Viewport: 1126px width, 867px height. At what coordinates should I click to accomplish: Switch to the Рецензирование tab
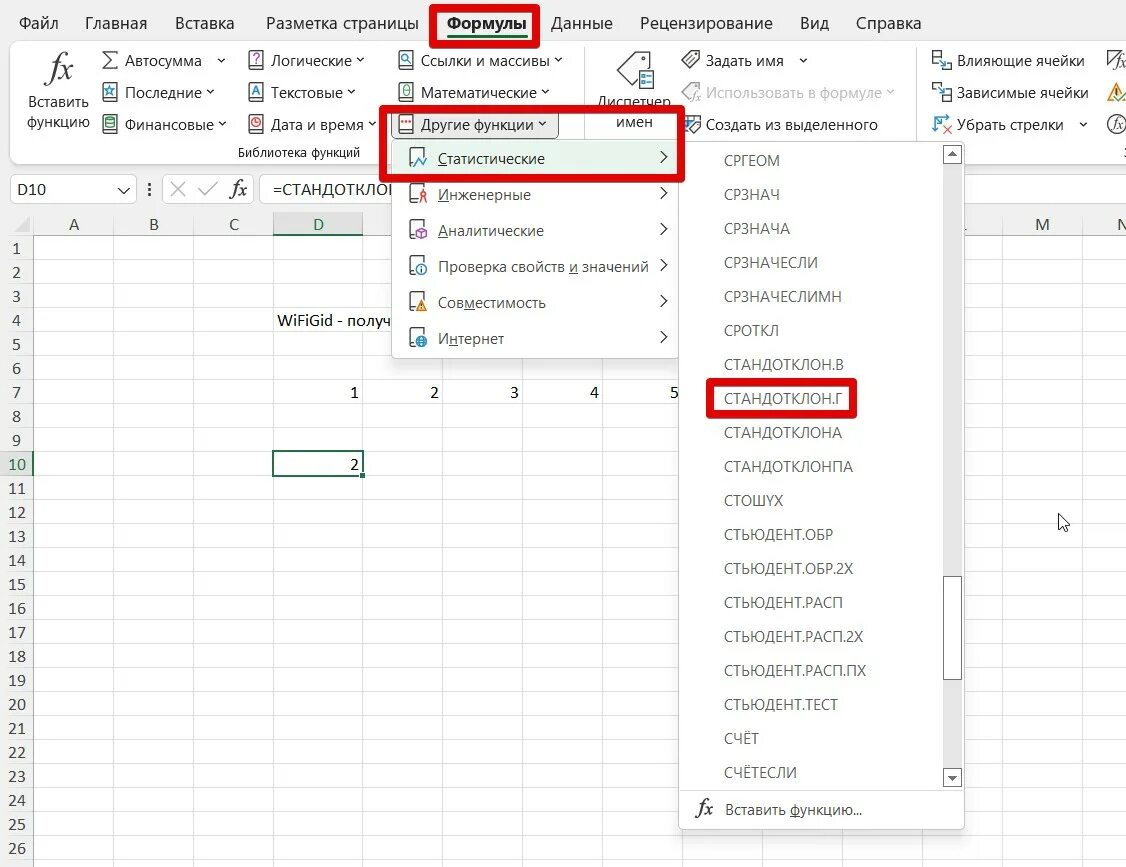click(706, 23)
